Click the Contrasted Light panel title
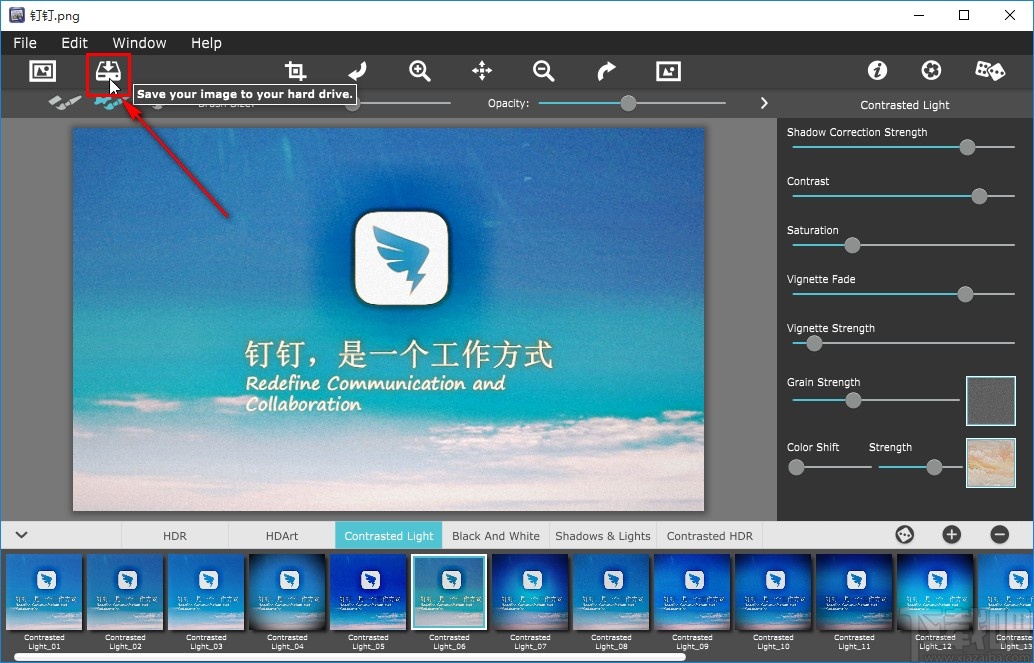Screen dimensions: 1034x663 905,105
